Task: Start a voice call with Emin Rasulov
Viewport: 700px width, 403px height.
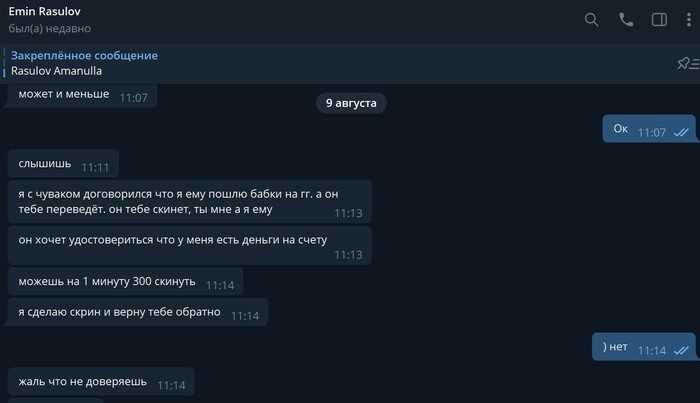Action: [626, 20]
